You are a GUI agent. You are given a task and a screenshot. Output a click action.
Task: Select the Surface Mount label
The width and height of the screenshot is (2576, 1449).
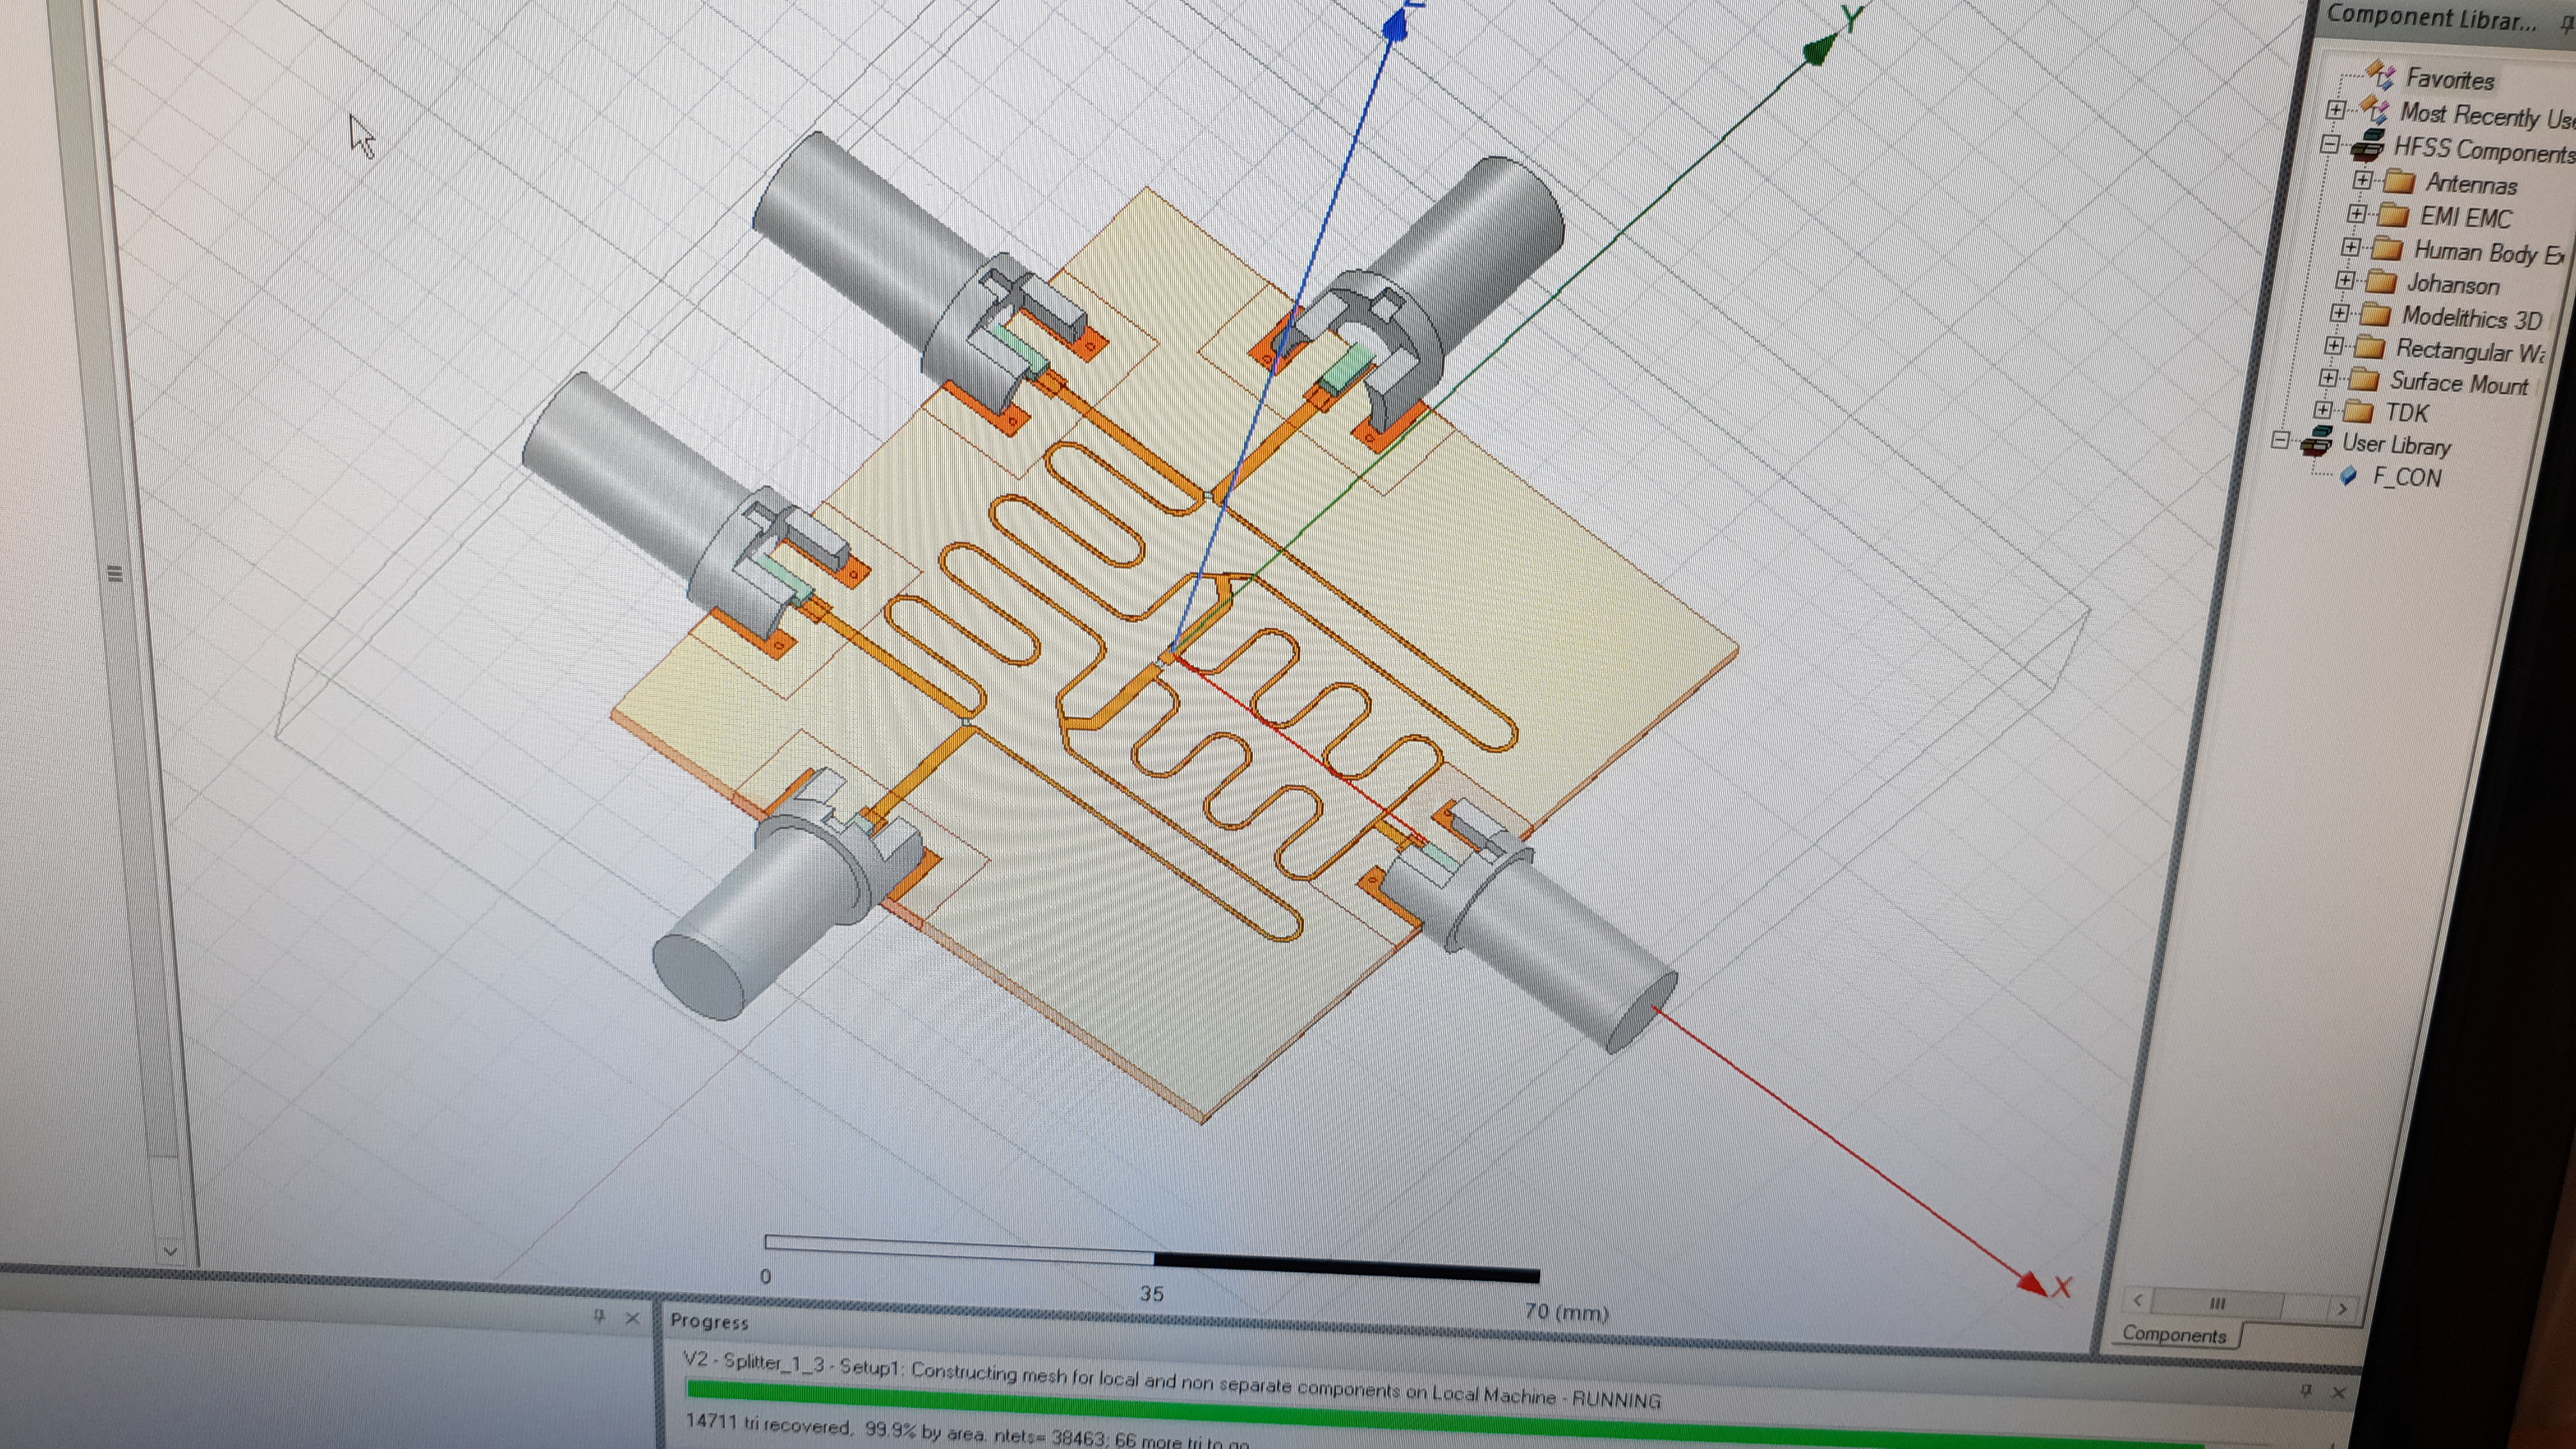tap(2459, 383)
